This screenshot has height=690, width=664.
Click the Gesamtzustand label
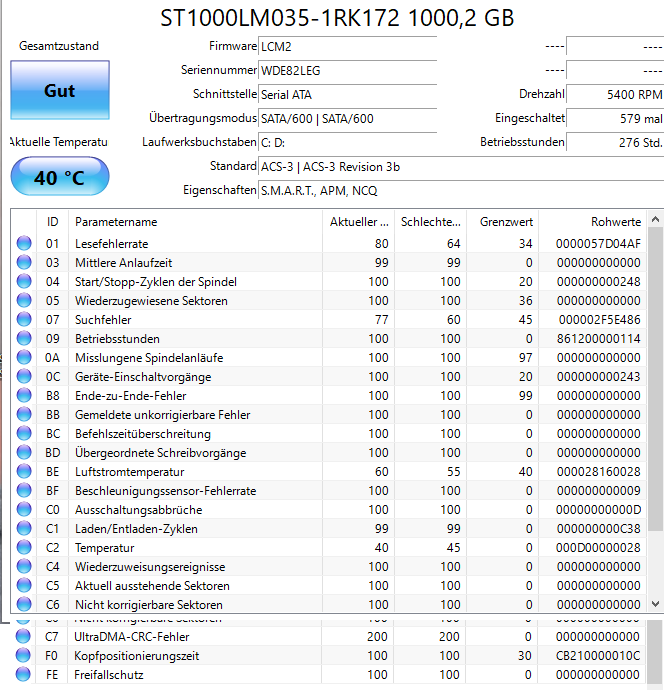(59, 46)
